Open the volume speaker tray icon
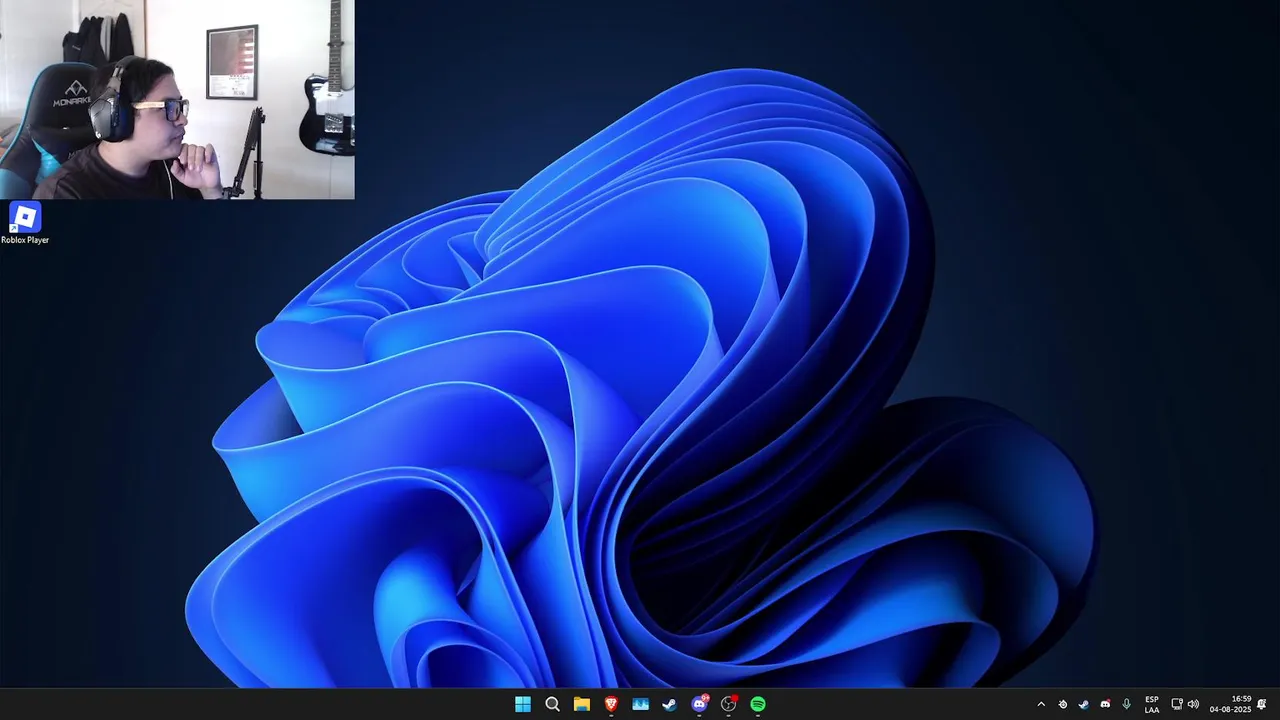The image size is (1280, 720). pyautogui.click(x=1193, y=704)
